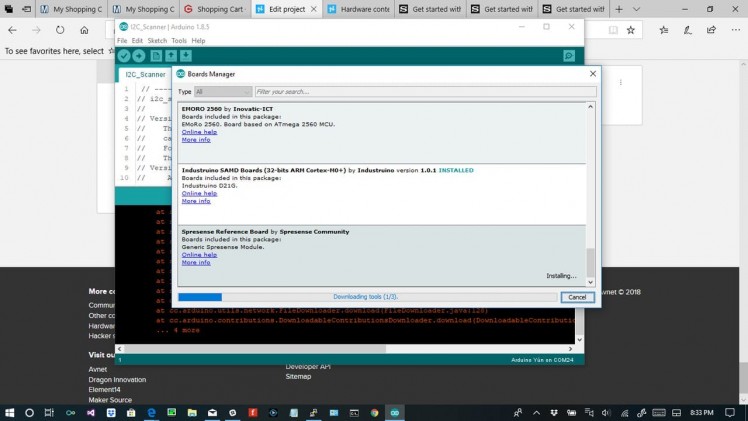Open the Edge settings ellipsis menu
Viewport: 748px width, 421px height.
click(x=736, y=30)
